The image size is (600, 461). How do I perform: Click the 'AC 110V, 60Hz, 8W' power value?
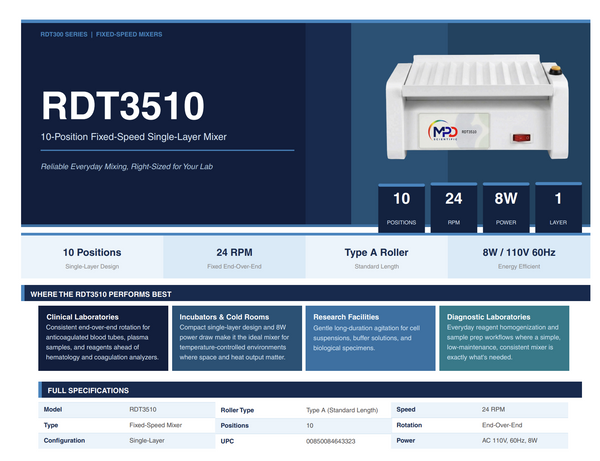coord(510,440)
